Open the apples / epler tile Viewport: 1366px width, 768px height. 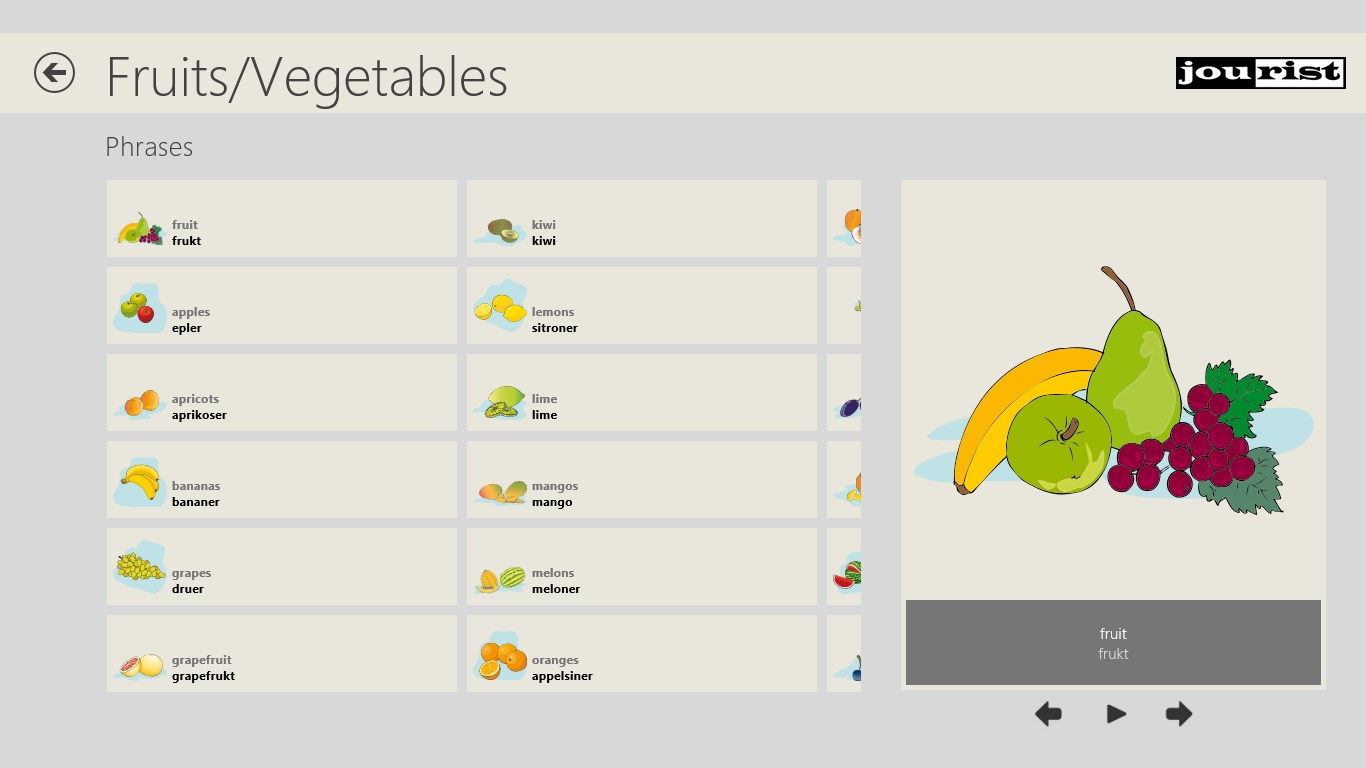[x=282, y=306]
